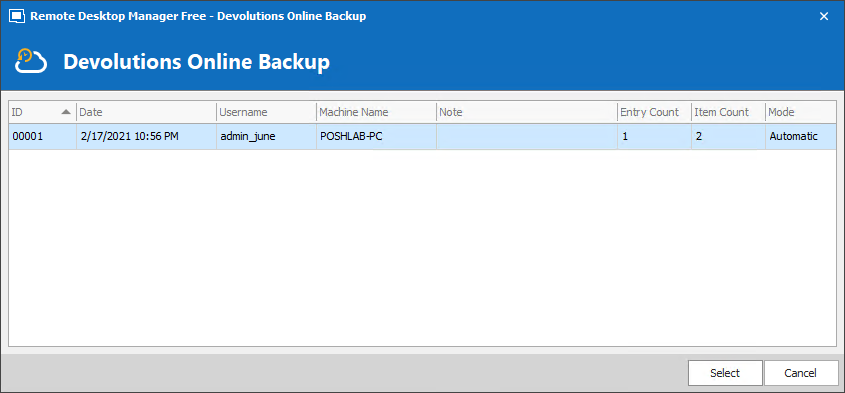Sort by the Note column header
The height and width of the screenshot is (393, 845).
coord(527,112)
